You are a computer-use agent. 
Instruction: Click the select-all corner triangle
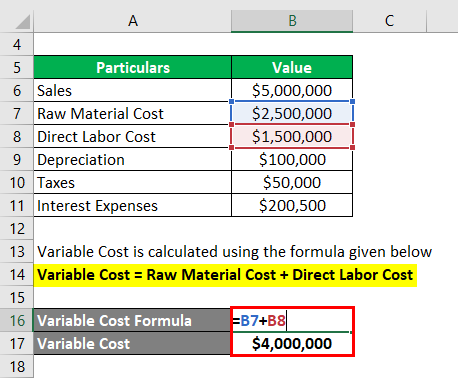(x=22, y=22)
